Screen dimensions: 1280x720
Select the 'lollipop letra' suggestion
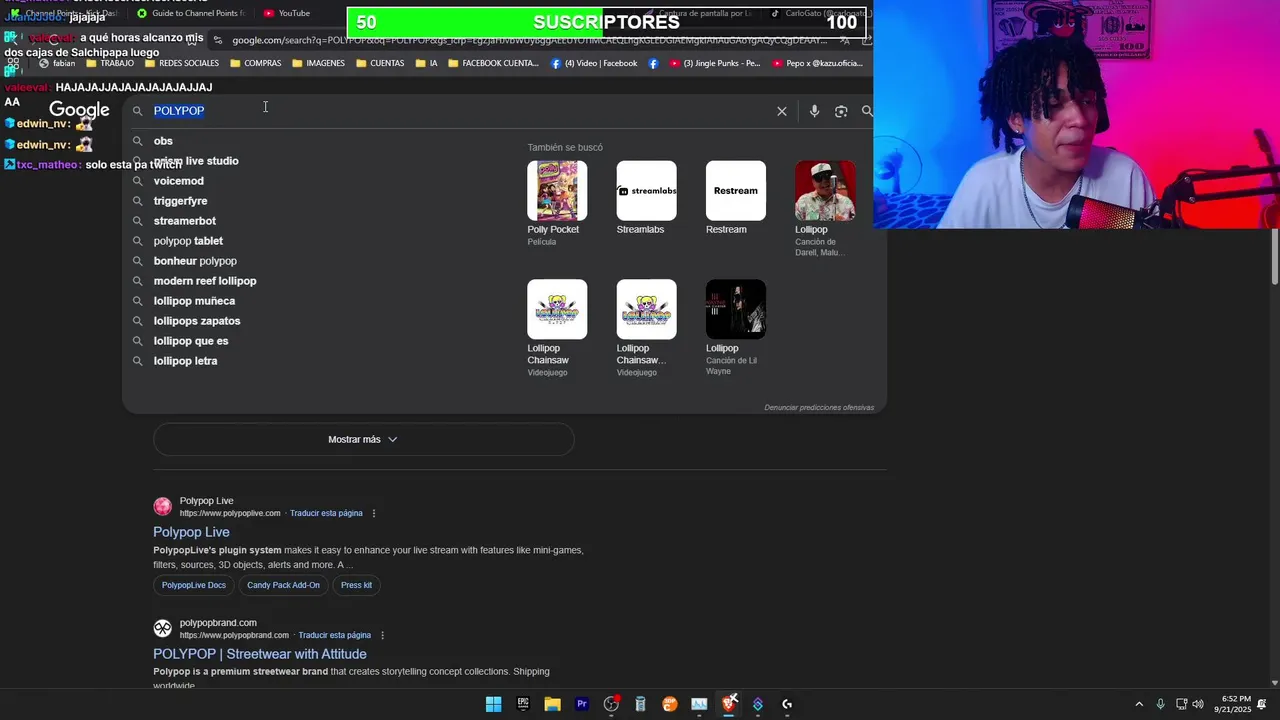pos(185,361)
